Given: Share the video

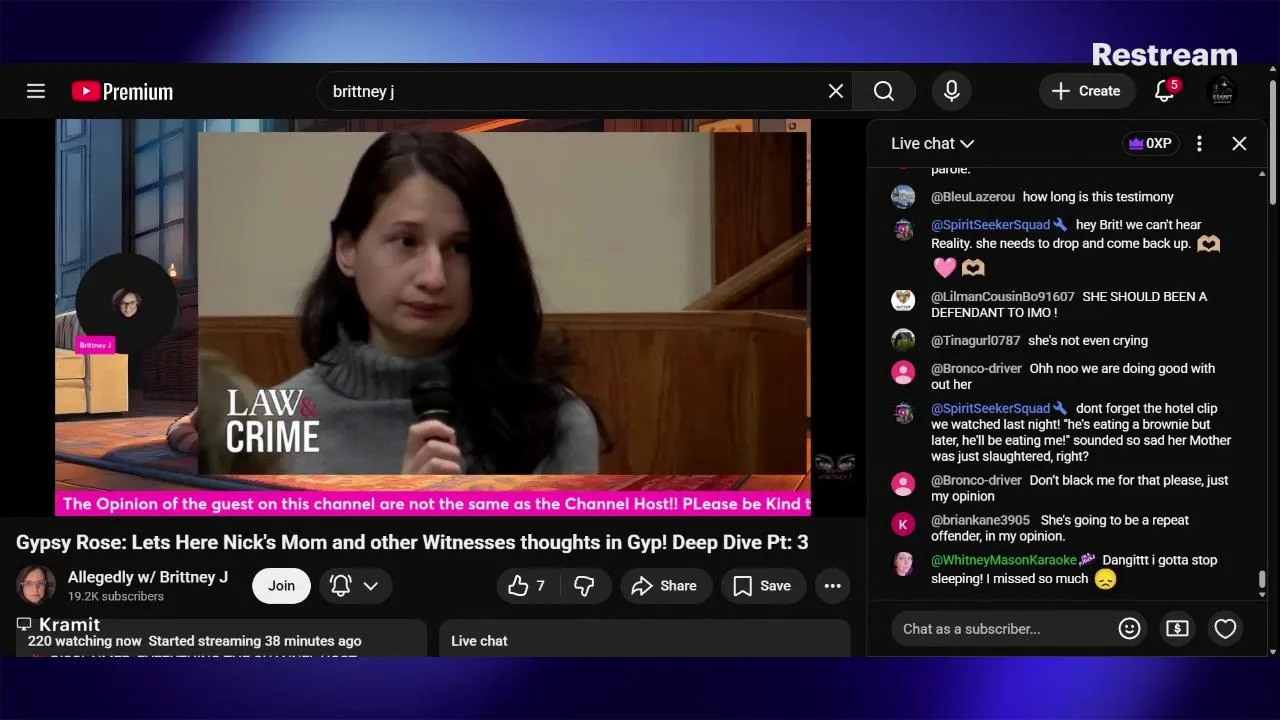Looking at the screenshot, I should [x=666, y=586].
